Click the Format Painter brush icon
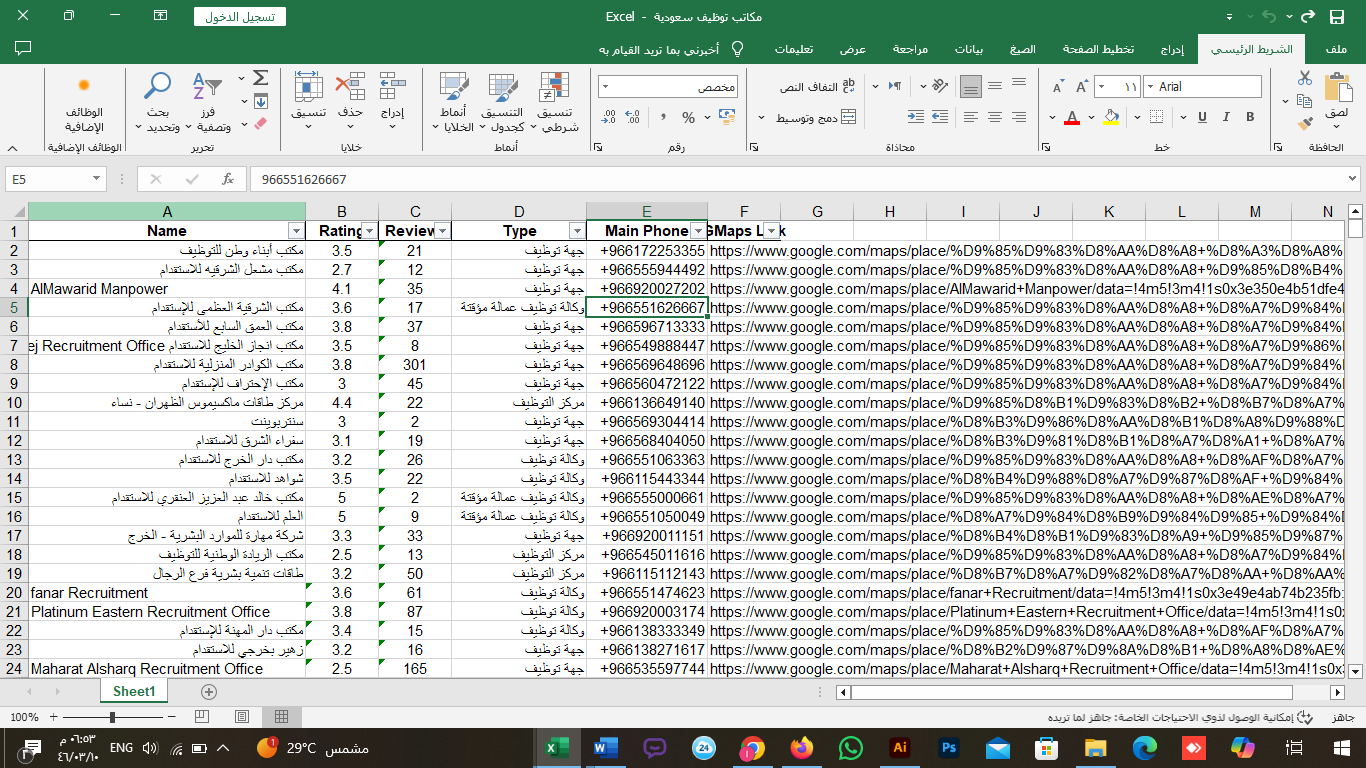Screen dimensions: 1366x768 tap(1304, 123)
